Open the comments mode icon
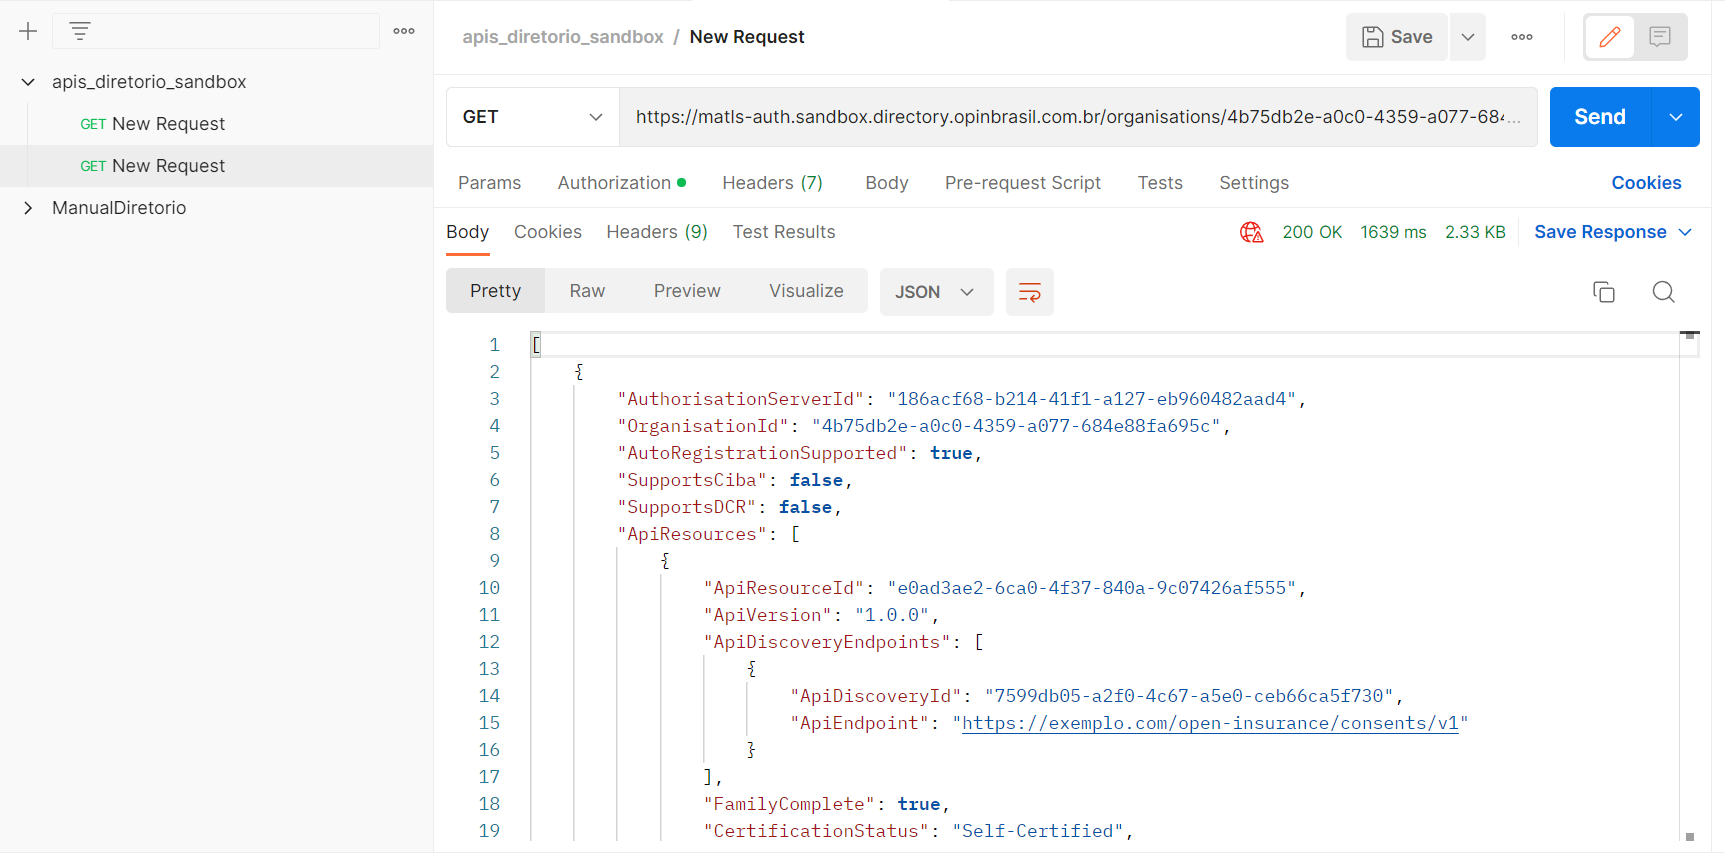The image size is (1725, 856). [x=1660, y=37]
